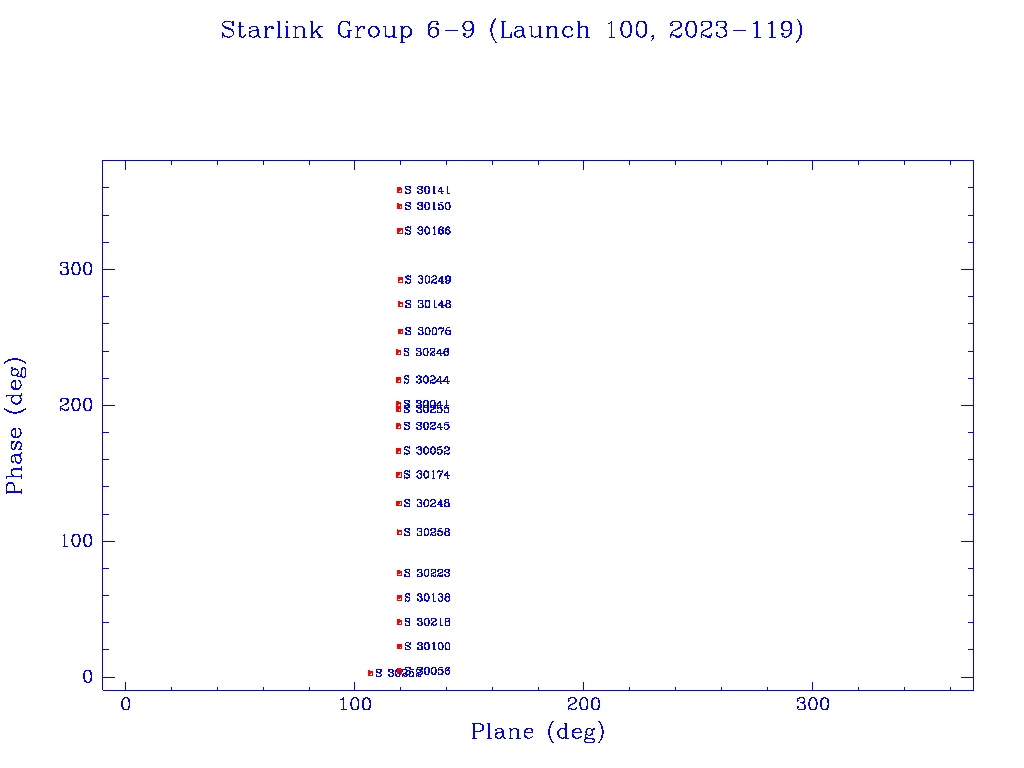Select the "S 30100" satellite label
The height and width of the screenshot is (768, 1024).
(426, 646)
